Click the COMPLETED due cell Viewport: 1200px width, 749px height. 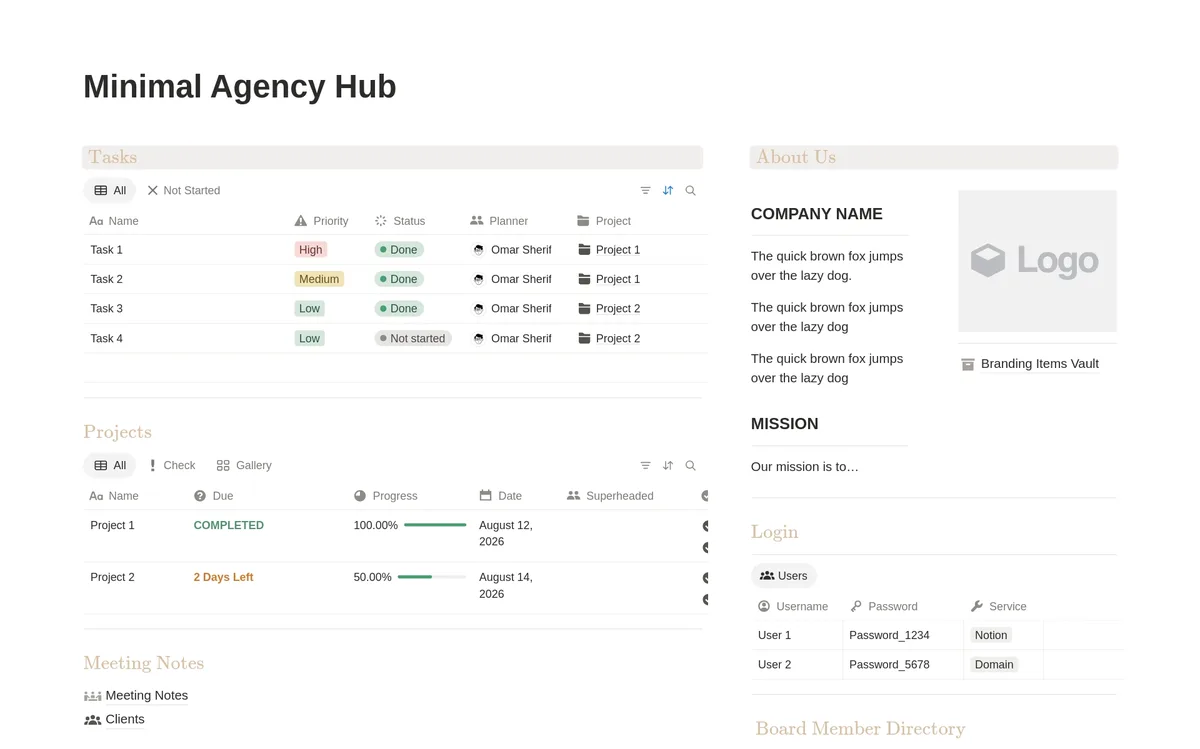coord(267,536)
